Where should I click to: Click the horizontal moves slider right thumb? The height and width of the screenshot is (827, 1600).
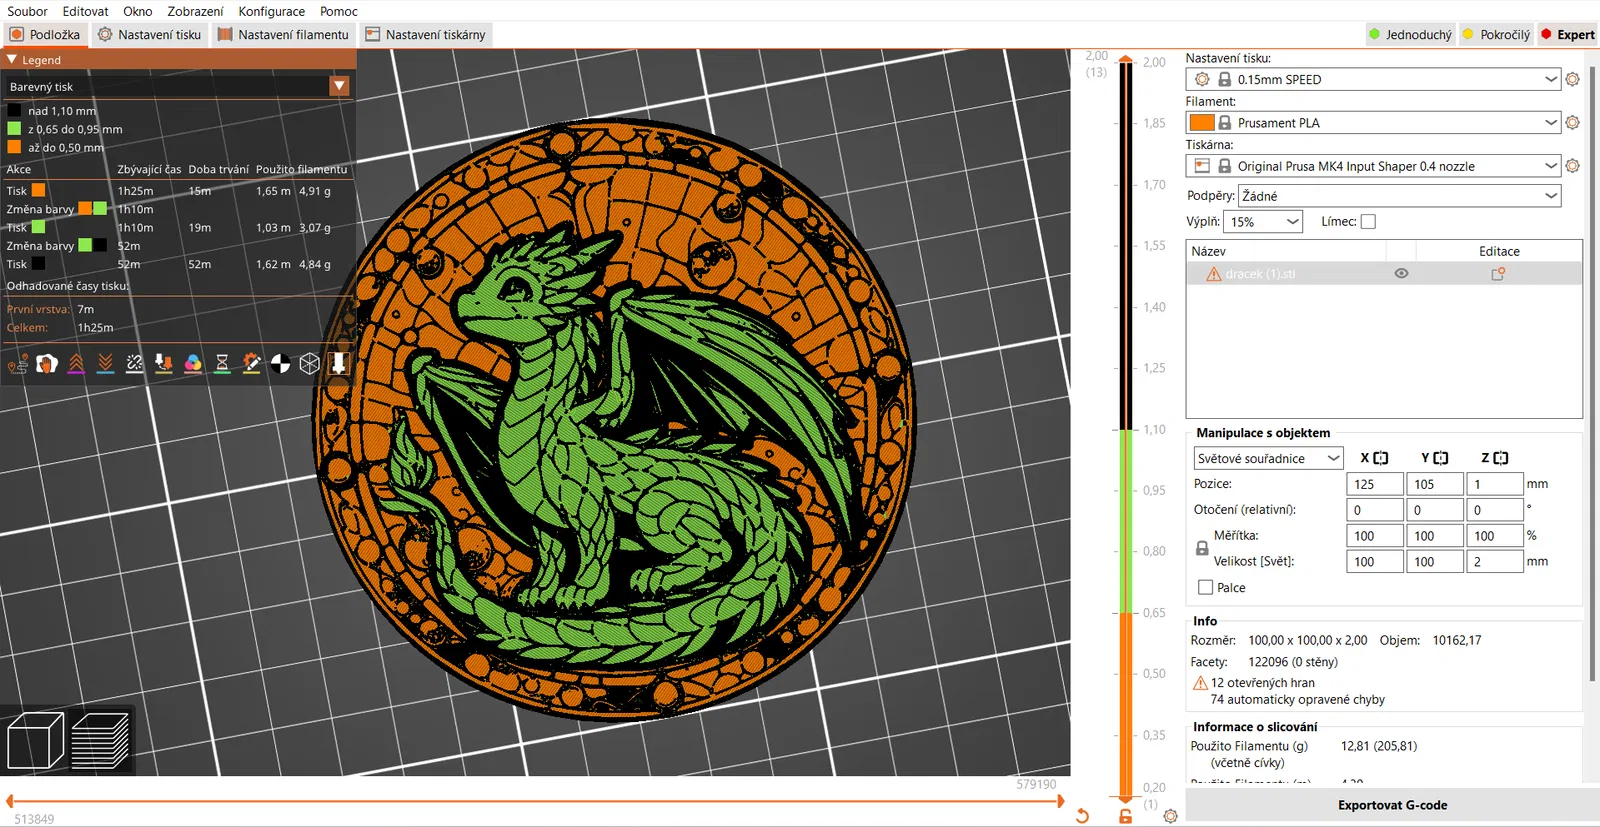click(x=1062, y=801)
